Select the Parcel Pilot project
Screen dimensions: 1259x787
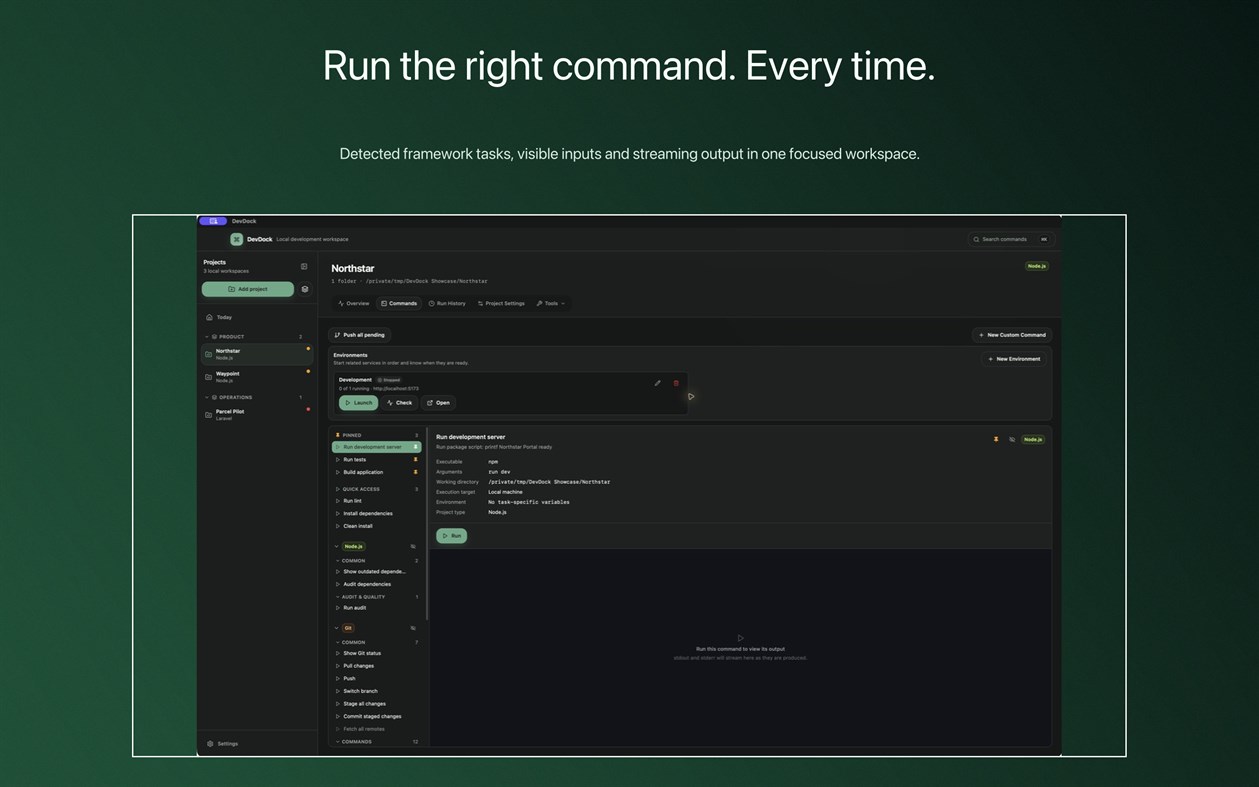[257, 414]
